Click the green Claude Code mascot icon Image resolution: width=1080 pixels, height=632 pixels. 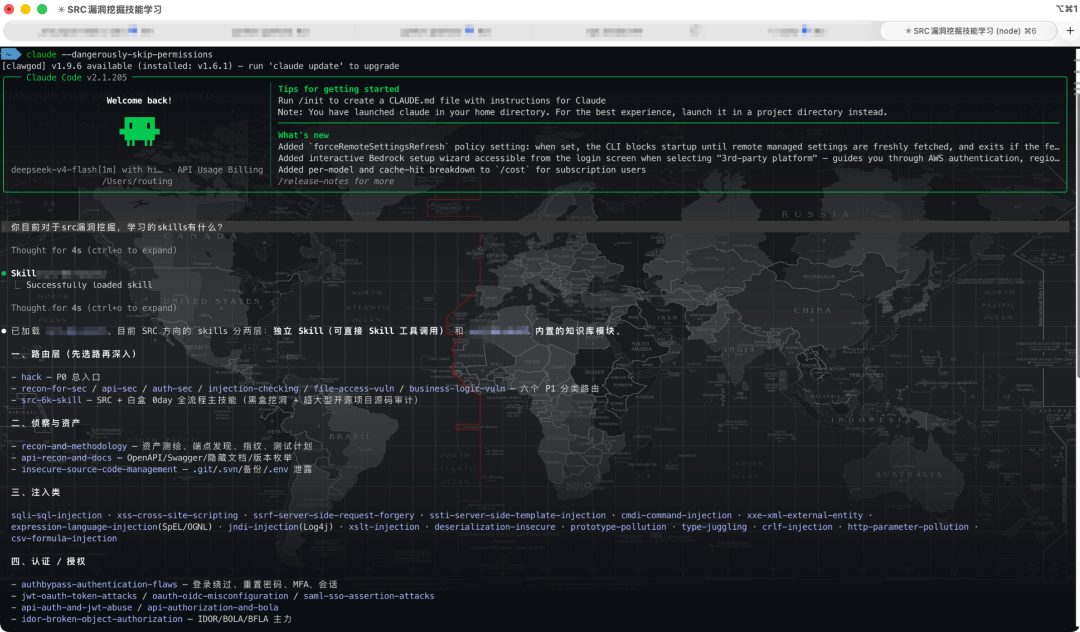(x=139, y=131)
